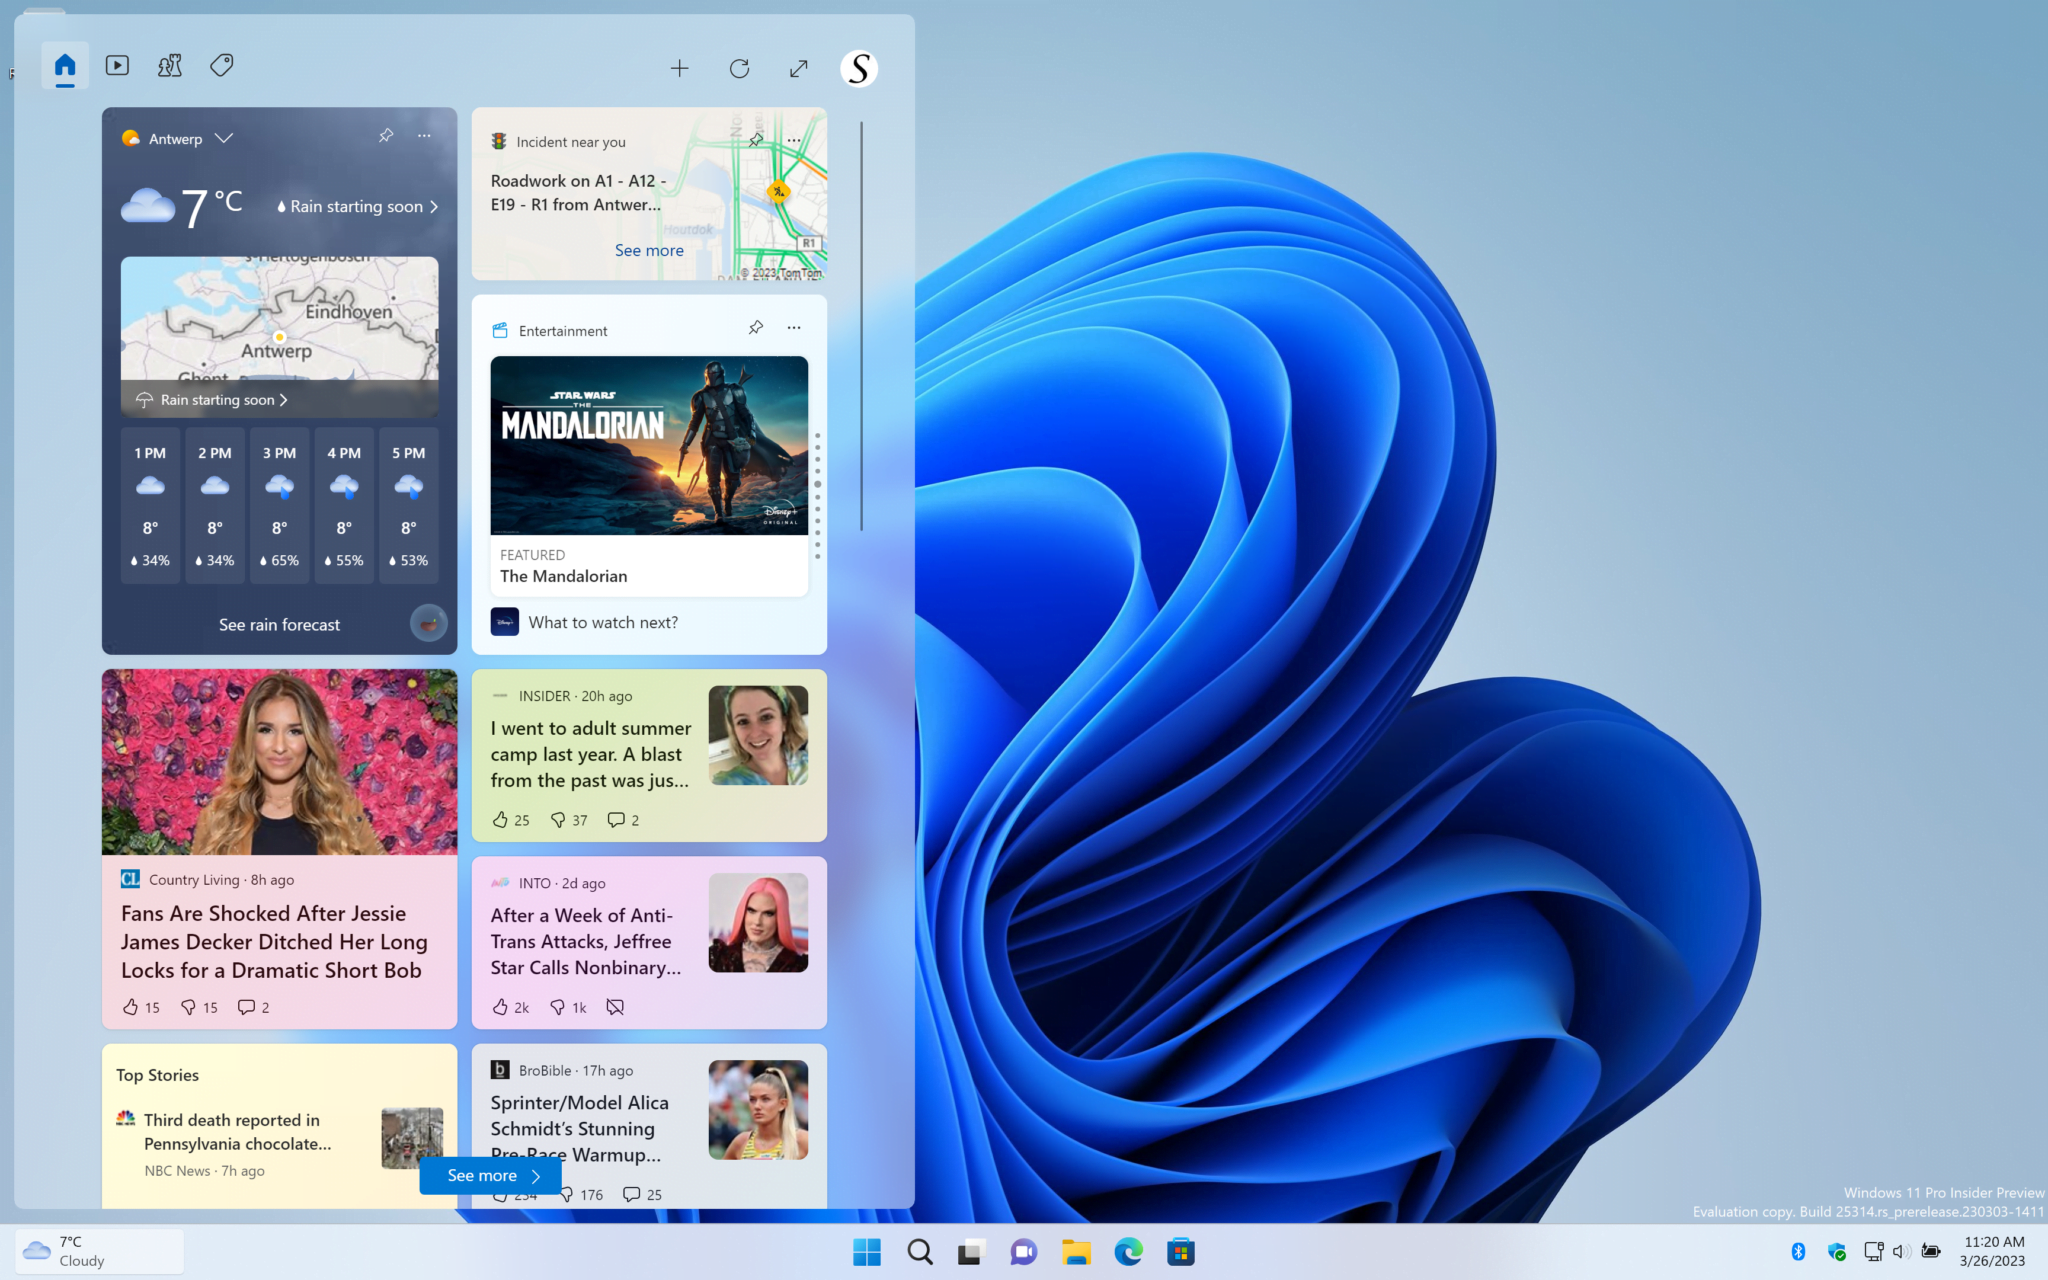Open the Gaming section with the chess icon

(169, 65)
